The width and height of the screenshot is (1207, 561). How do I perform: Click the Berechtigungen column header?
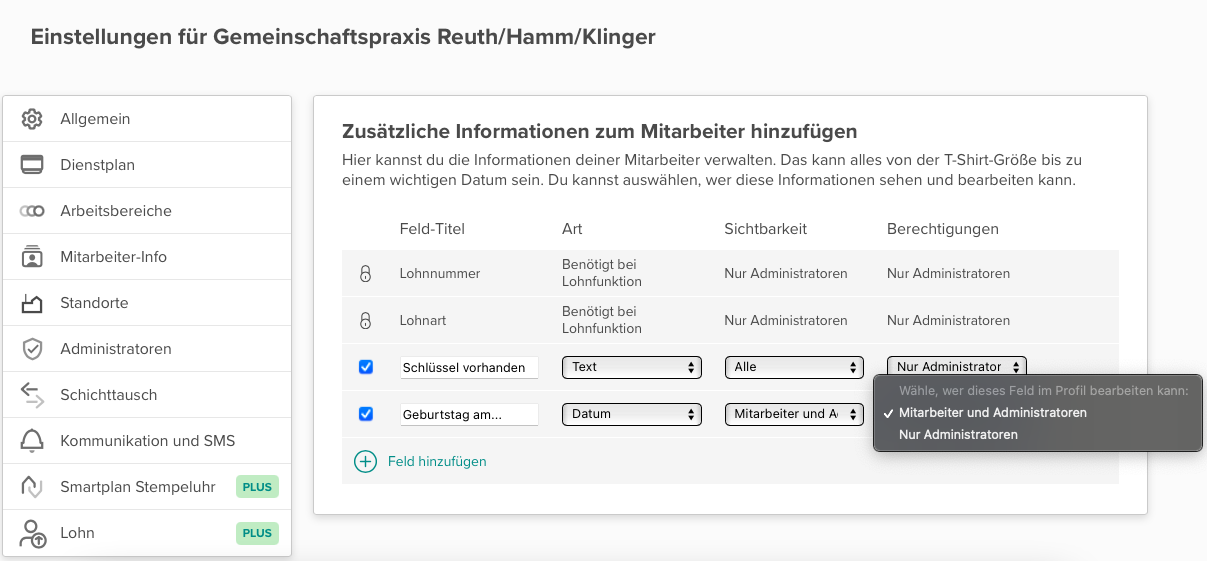pos(943,229)
